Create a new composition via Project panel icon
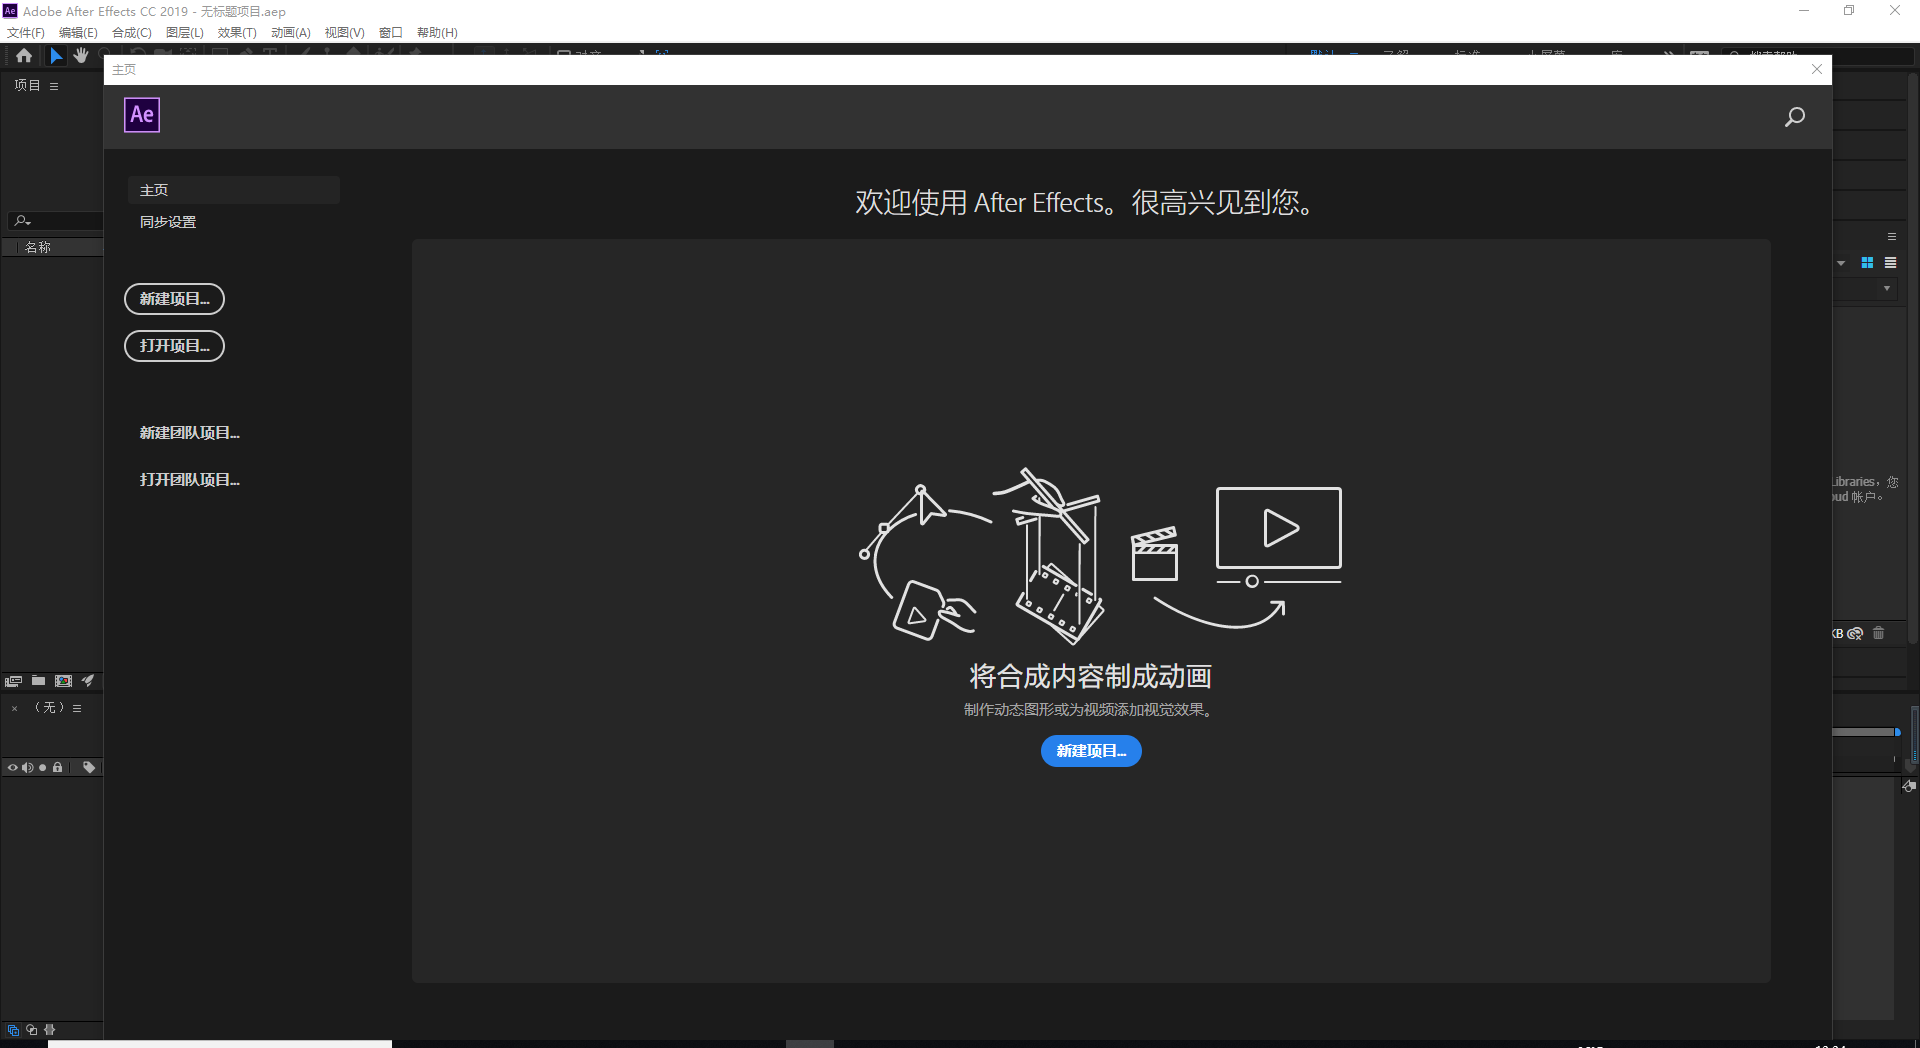The width and height of the screenshot is (1920, 1048). [x=64, y=681]
